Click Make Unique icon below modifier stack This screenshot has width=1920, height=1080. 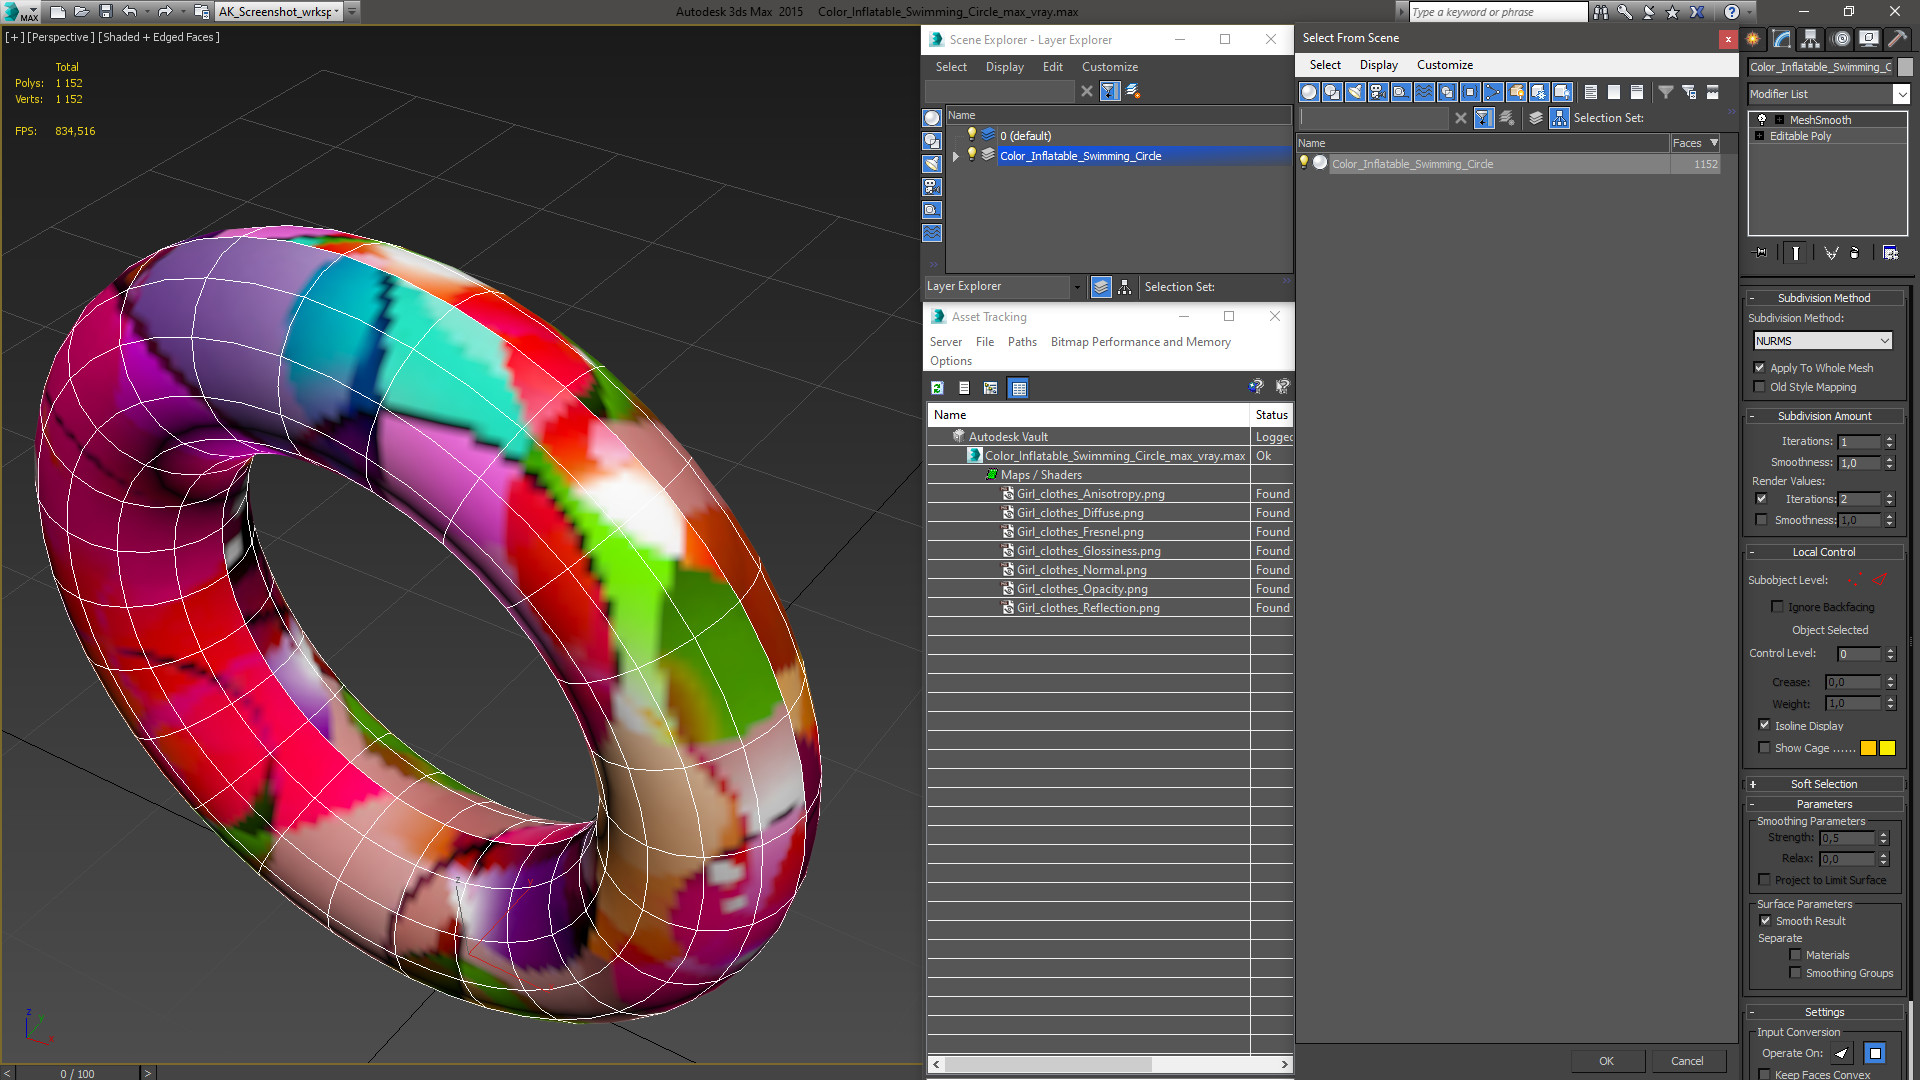click(x=1831, y=253)
